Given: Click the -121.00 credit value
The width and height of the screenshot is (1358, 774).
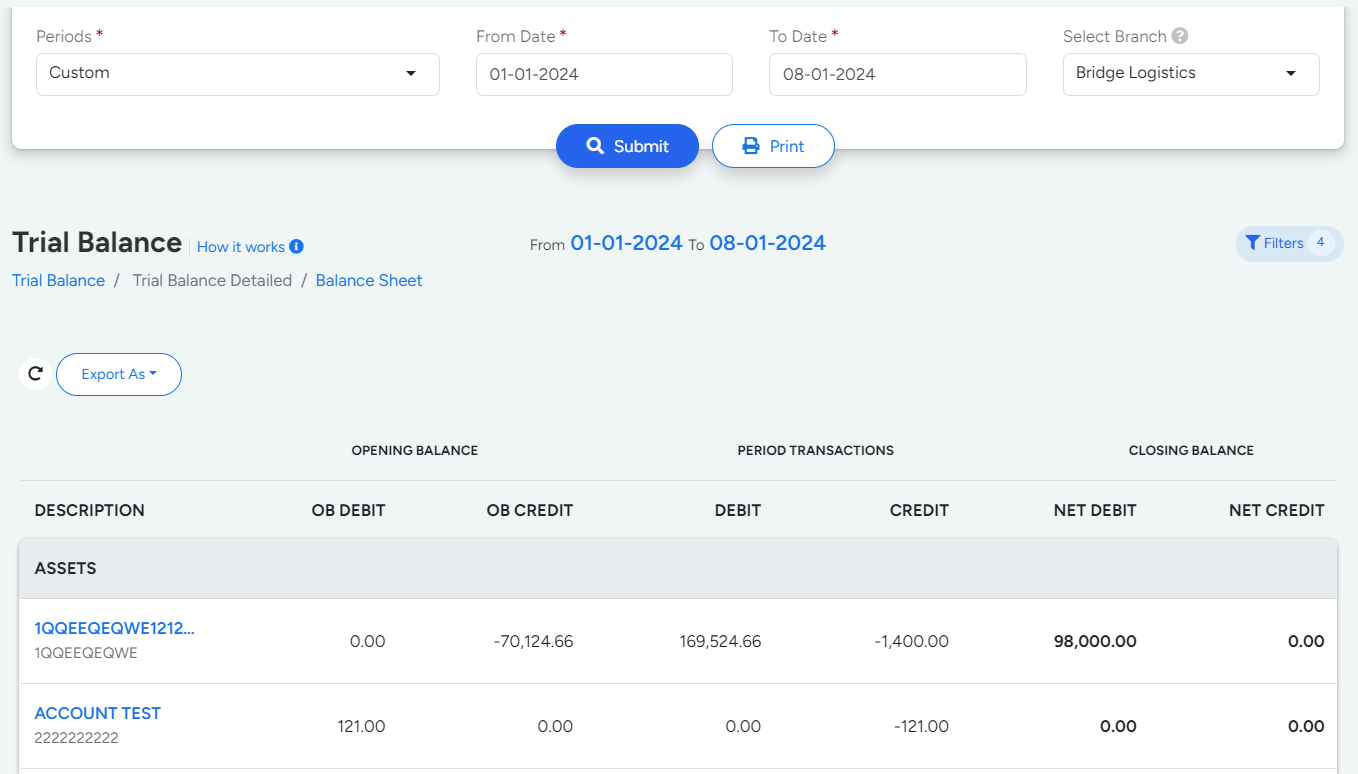Looking at the screenshot, I should [921, 726].
